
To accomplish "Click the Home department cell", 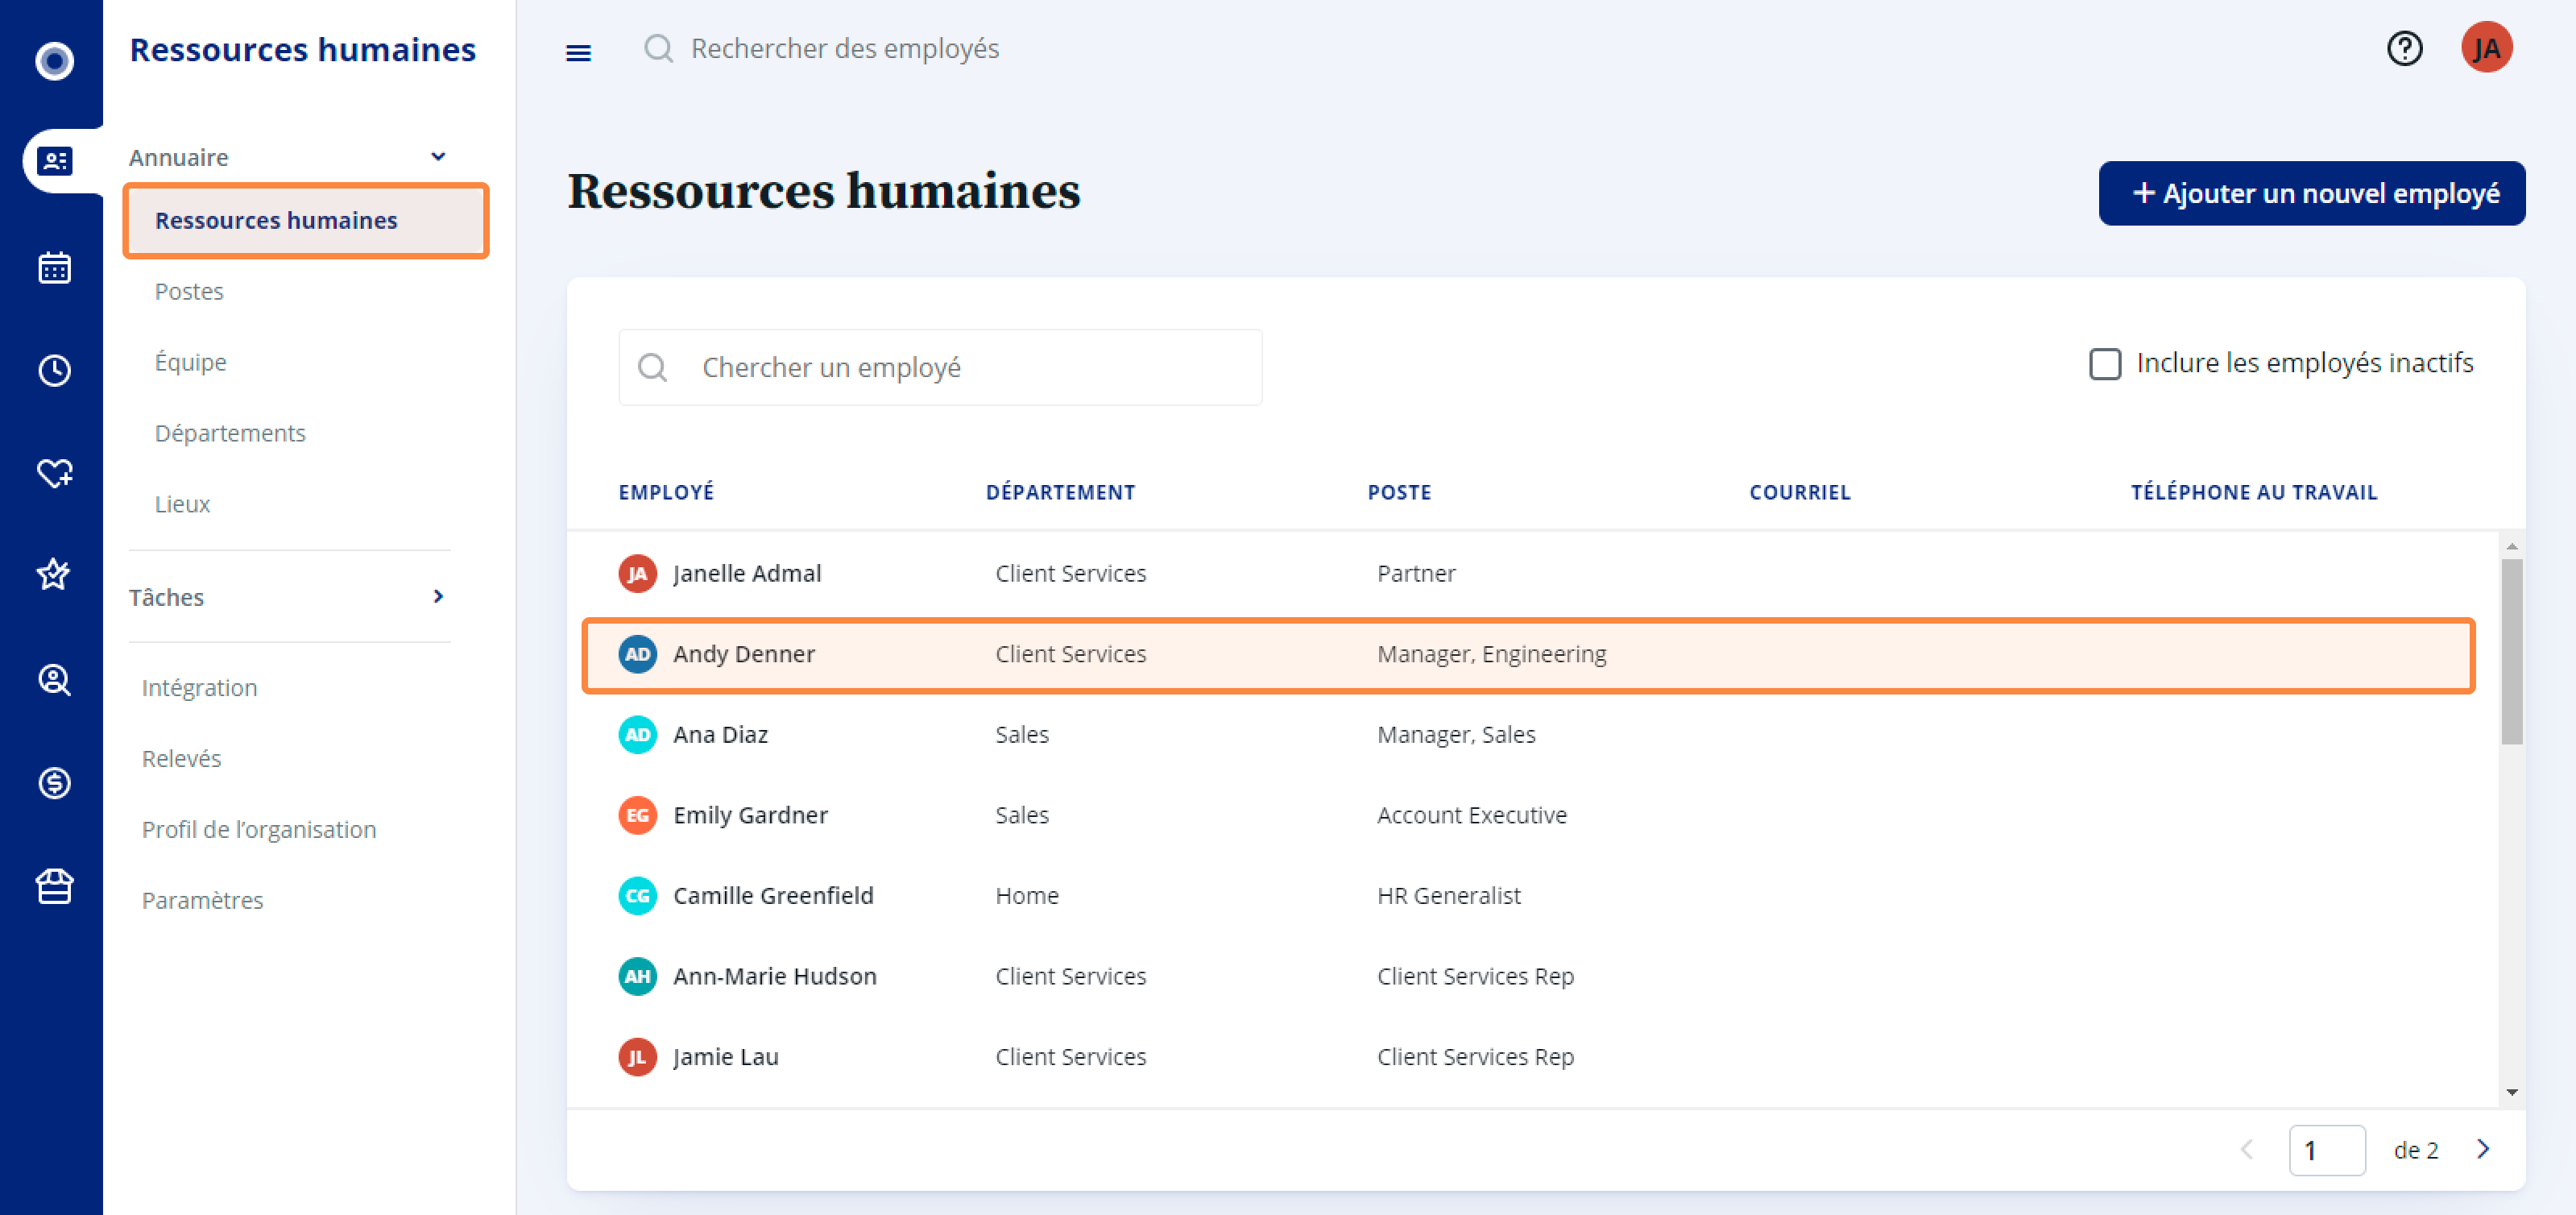I will click(1026, 896).
